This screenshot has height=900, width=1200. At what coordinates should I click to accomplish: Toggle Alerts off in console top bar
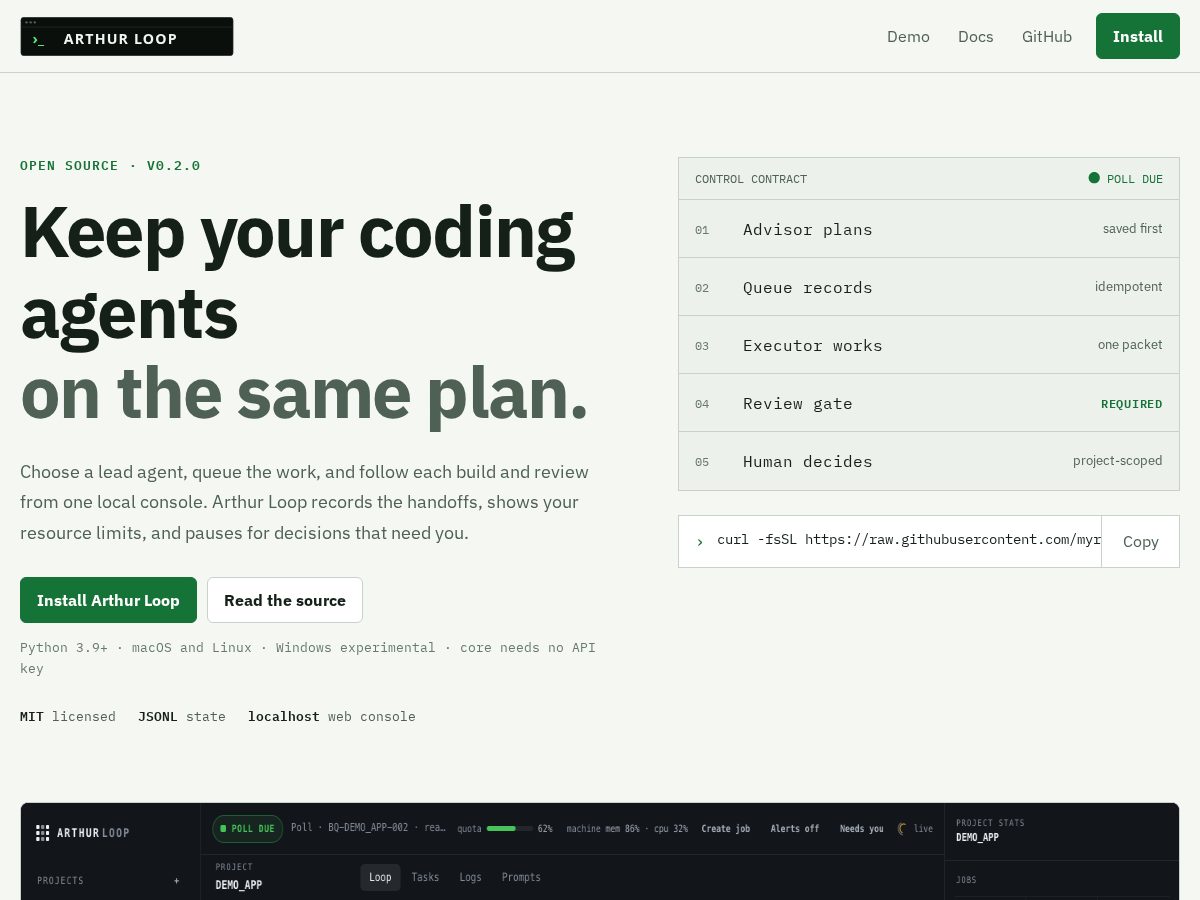coord(795,829)
